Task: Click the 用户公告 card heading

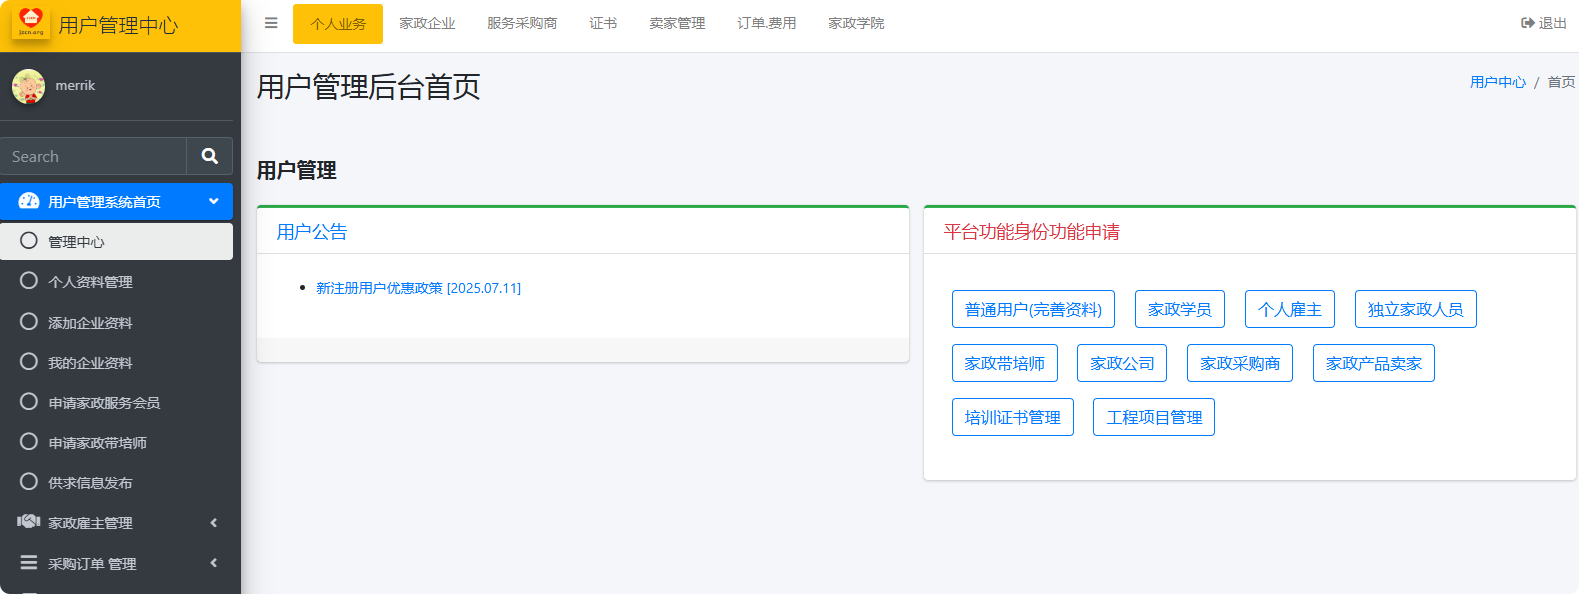Action: pyautogui.click(x=312, y=232)
